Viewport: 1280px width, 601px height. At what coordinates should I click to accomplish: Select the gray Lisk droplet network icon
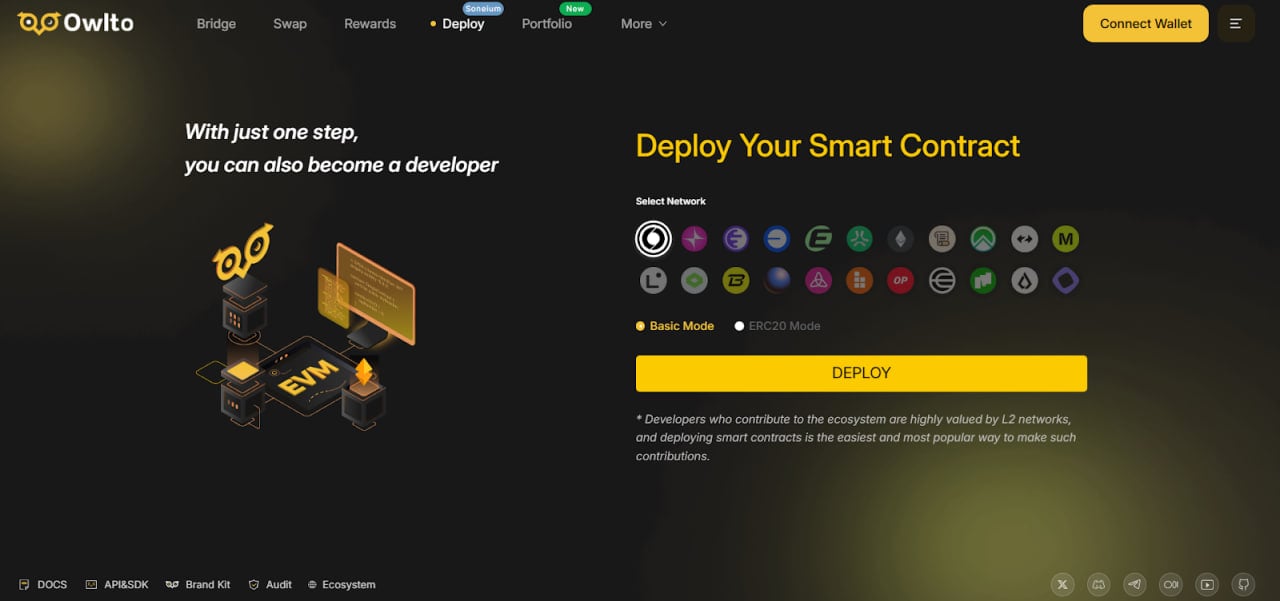1025,281
